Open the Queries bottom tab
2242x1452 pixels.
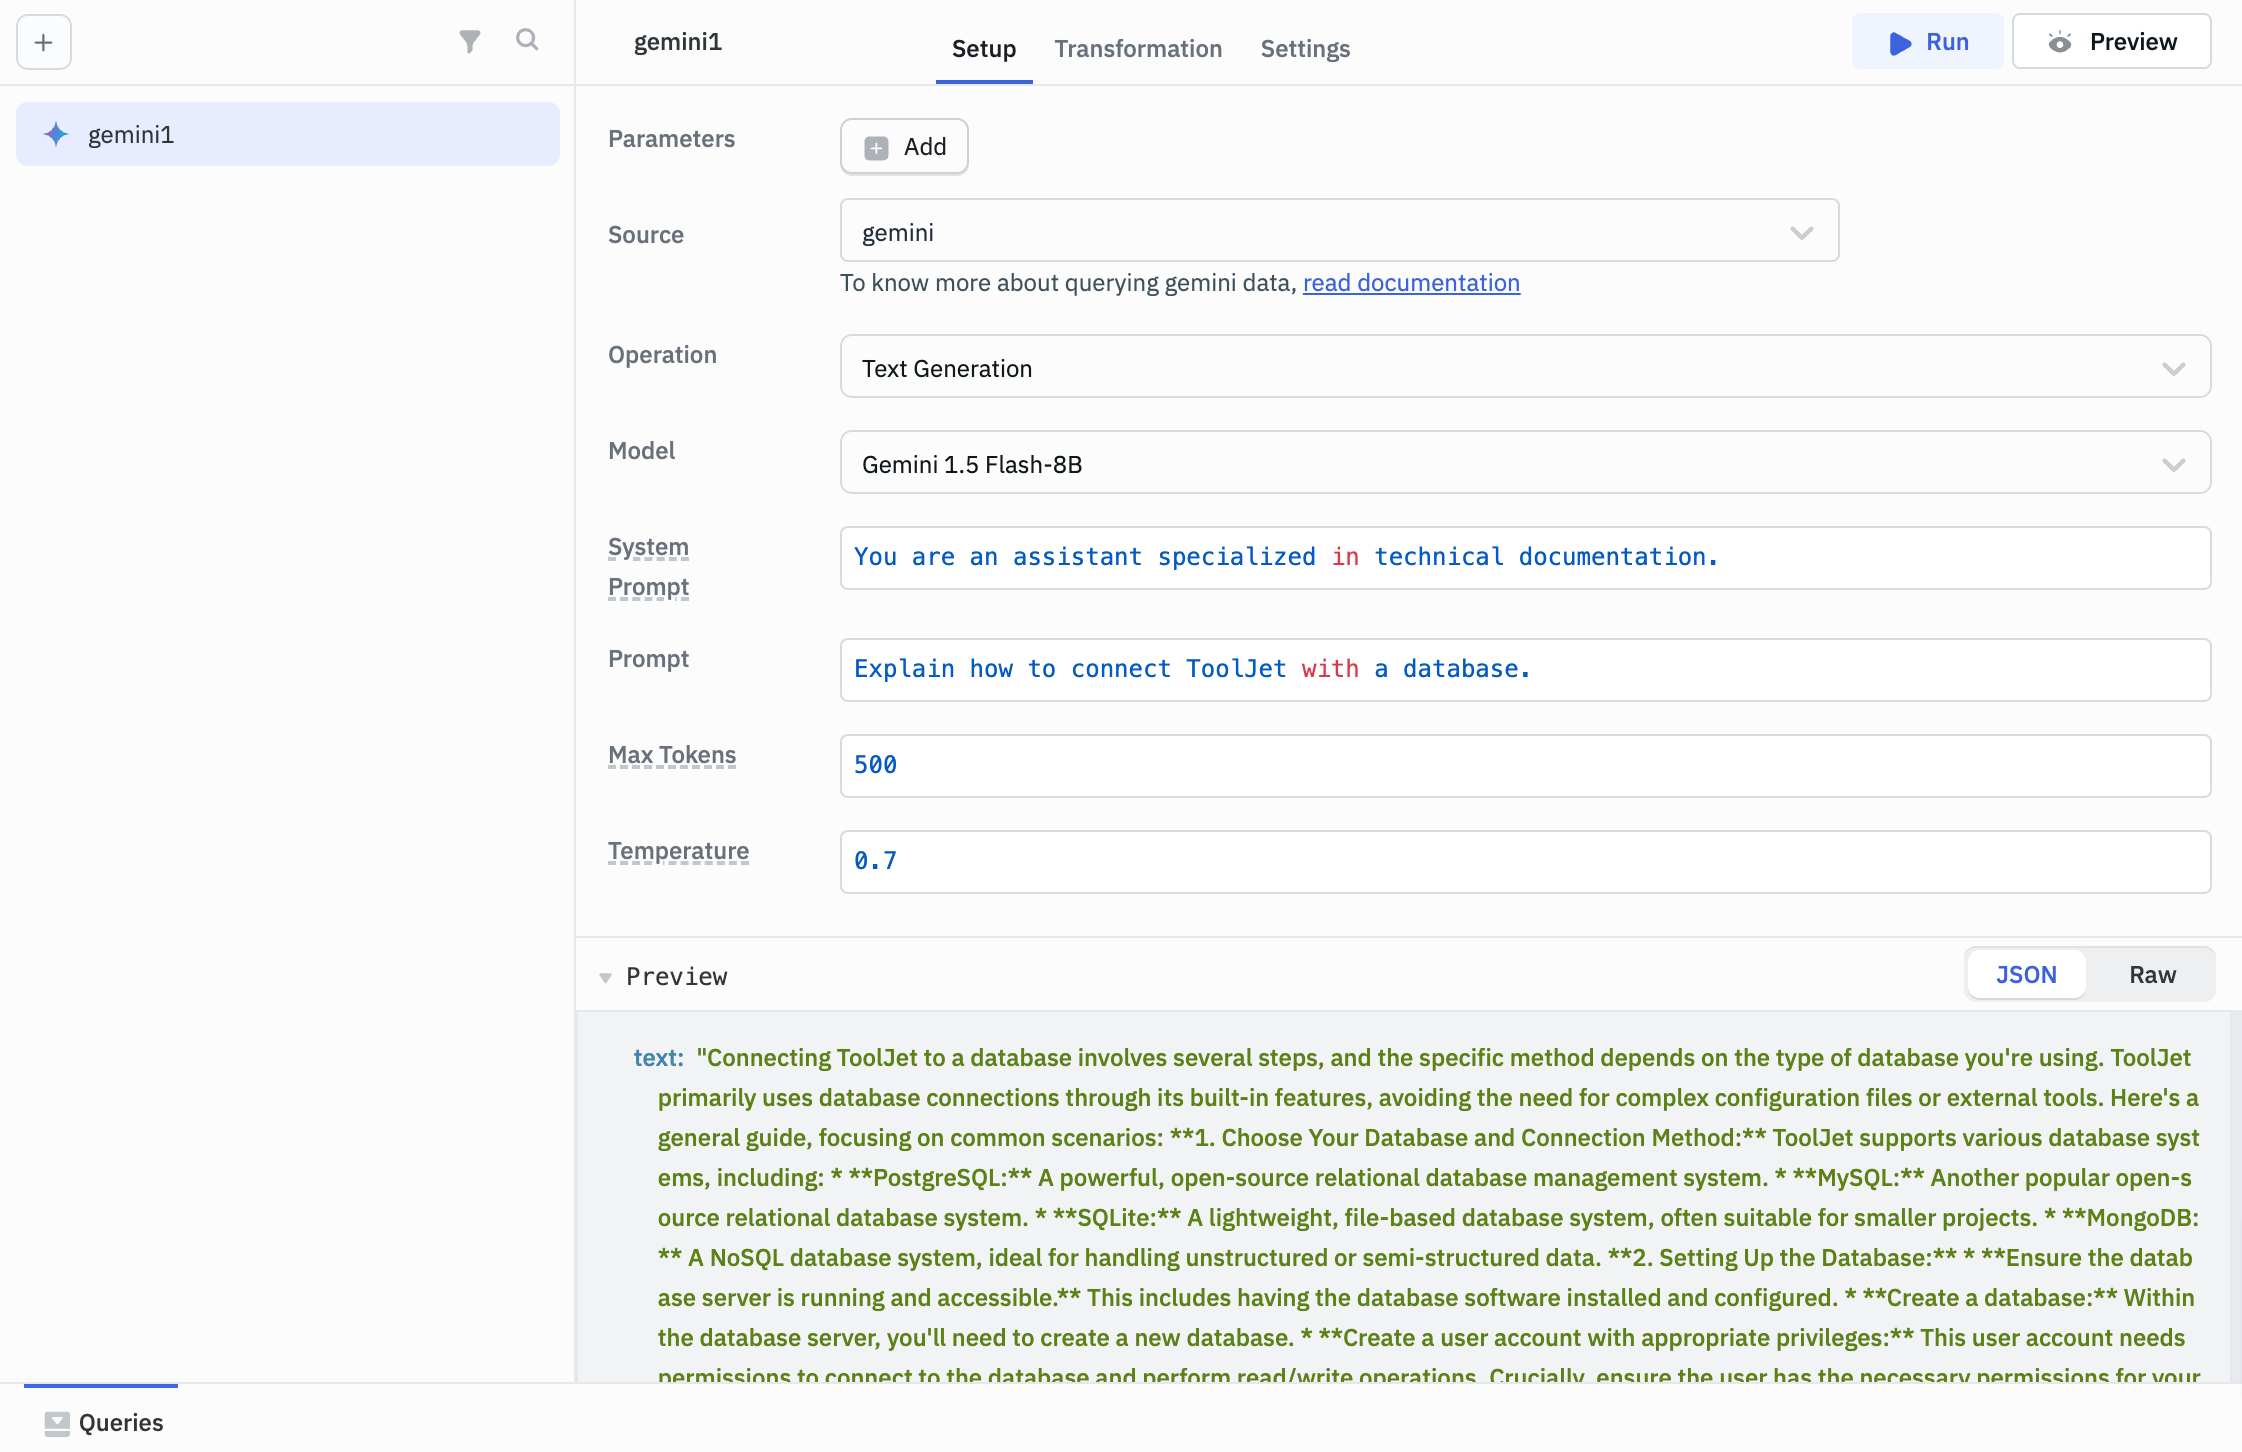(x=104, y=1422)
